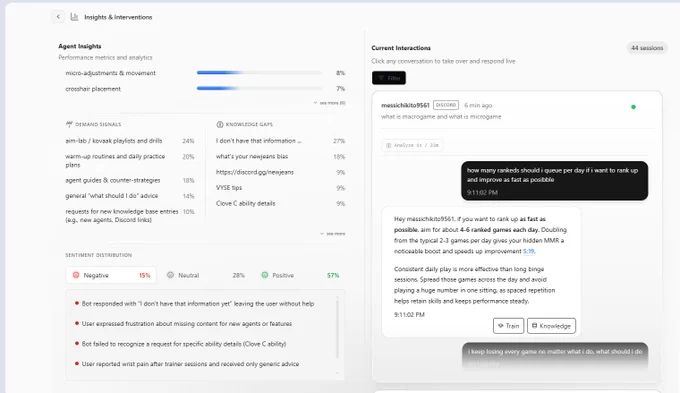The width and height of the screenshot is (680, 393).
Task: Click the Negative sentiment face icon
Action: (76, 275)
